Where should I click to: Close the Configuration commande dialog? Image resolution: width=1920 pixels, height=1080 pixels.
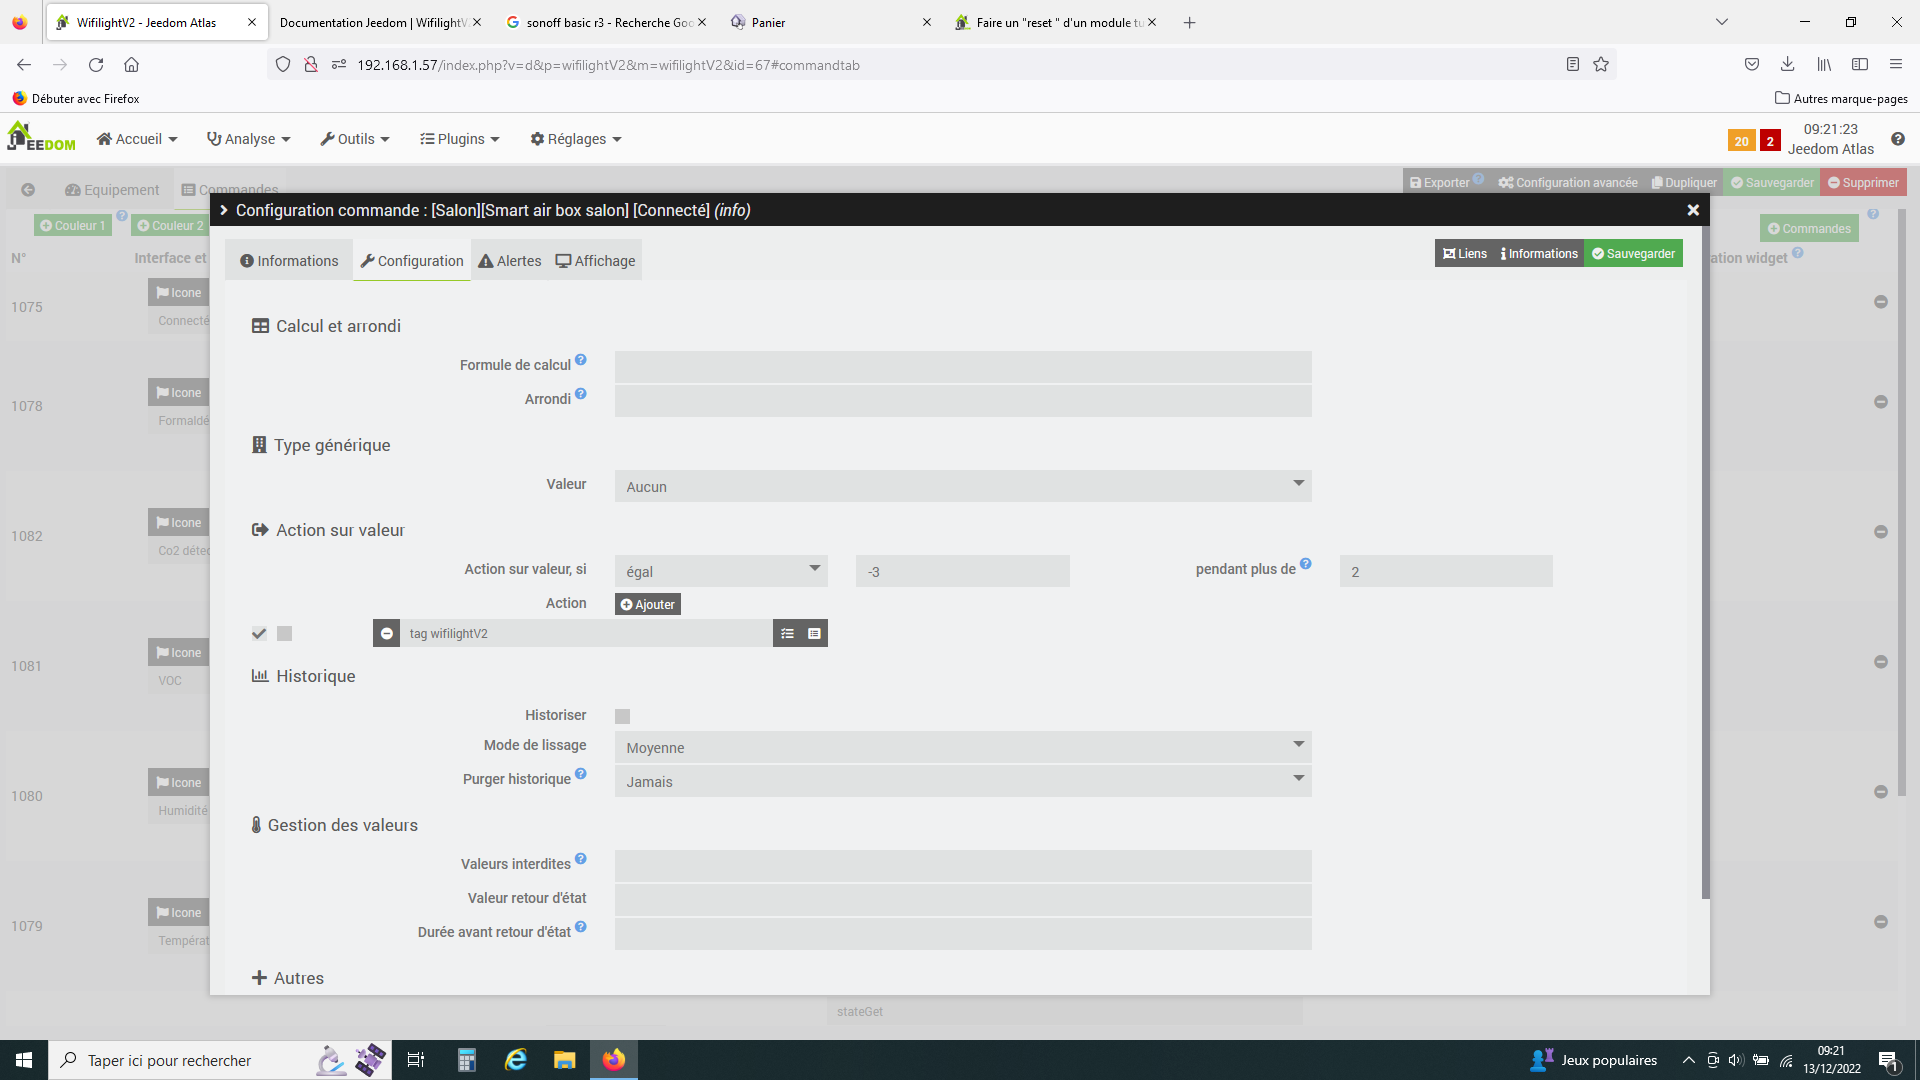click(x=1693, y=210)
